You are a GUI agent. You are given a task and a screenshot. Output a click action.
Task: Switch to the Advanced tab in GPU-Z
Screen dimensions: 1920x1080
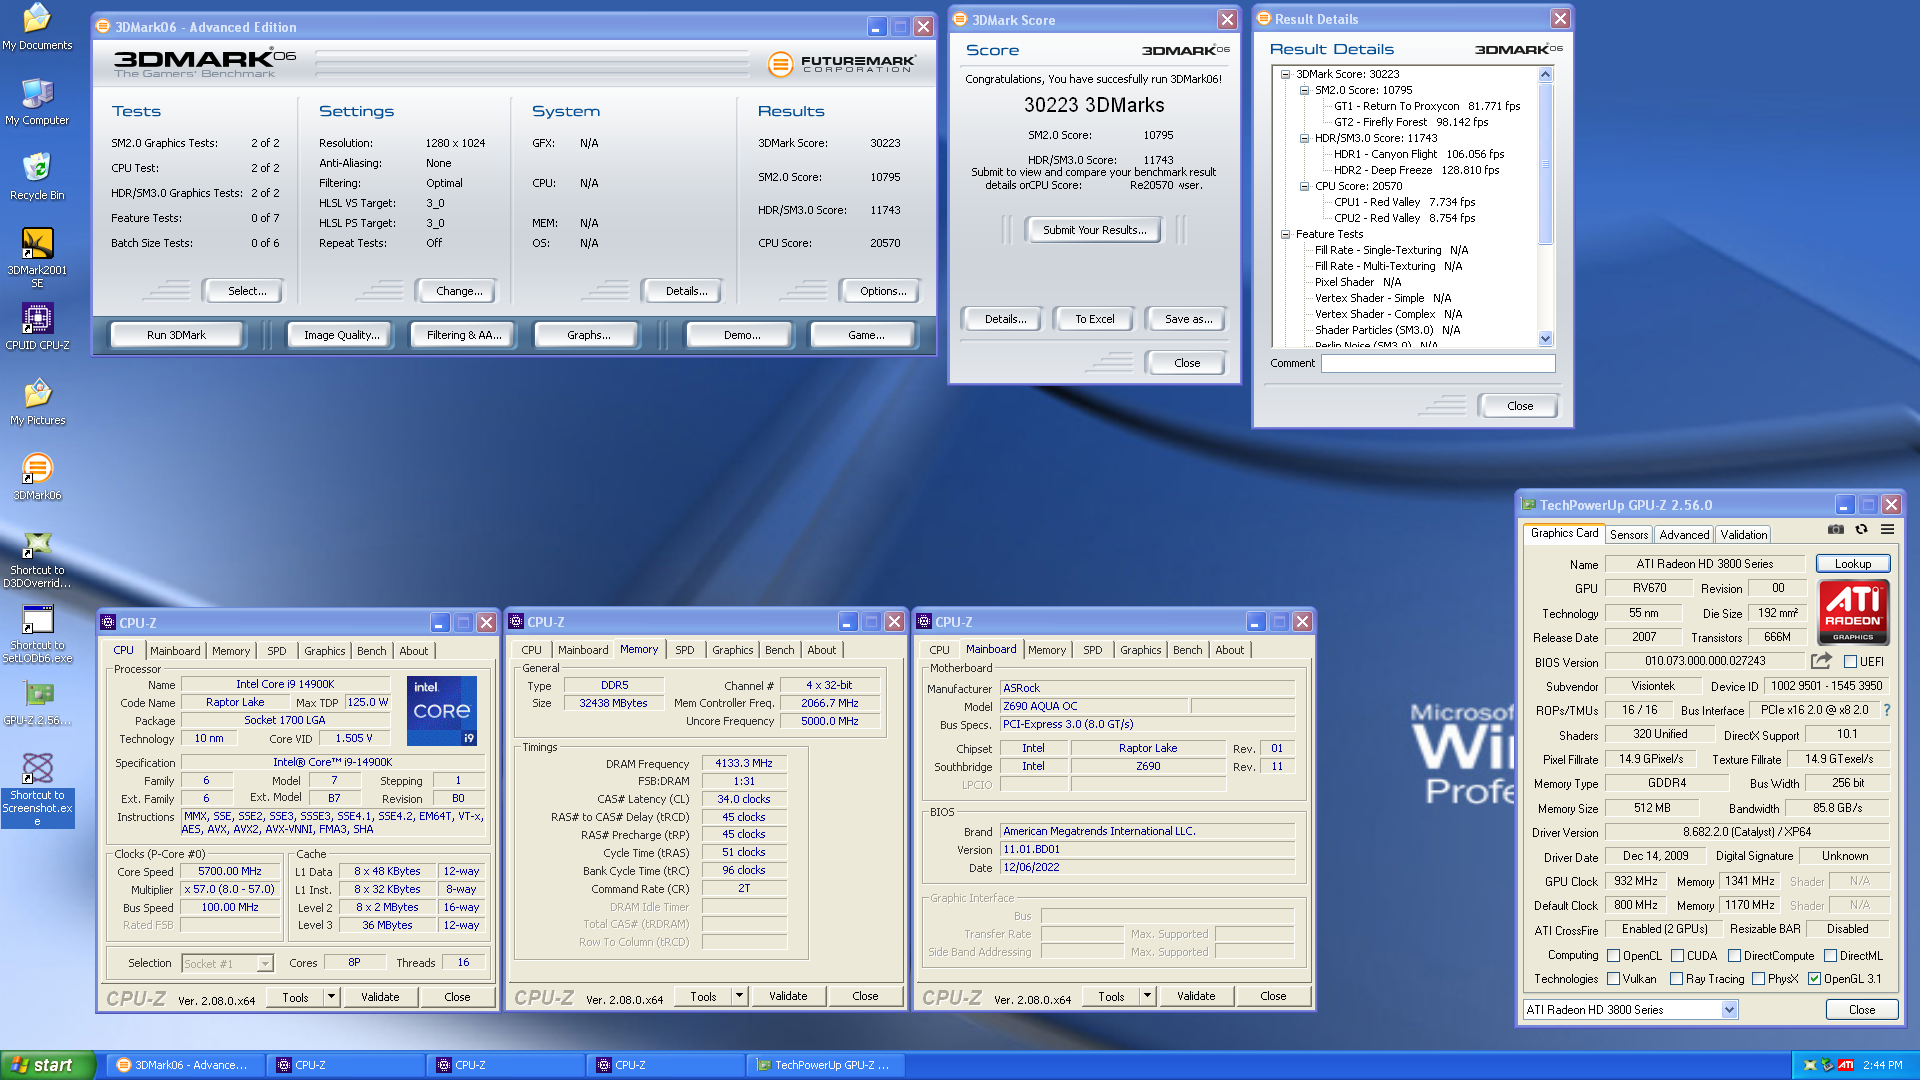[1684, 535]
